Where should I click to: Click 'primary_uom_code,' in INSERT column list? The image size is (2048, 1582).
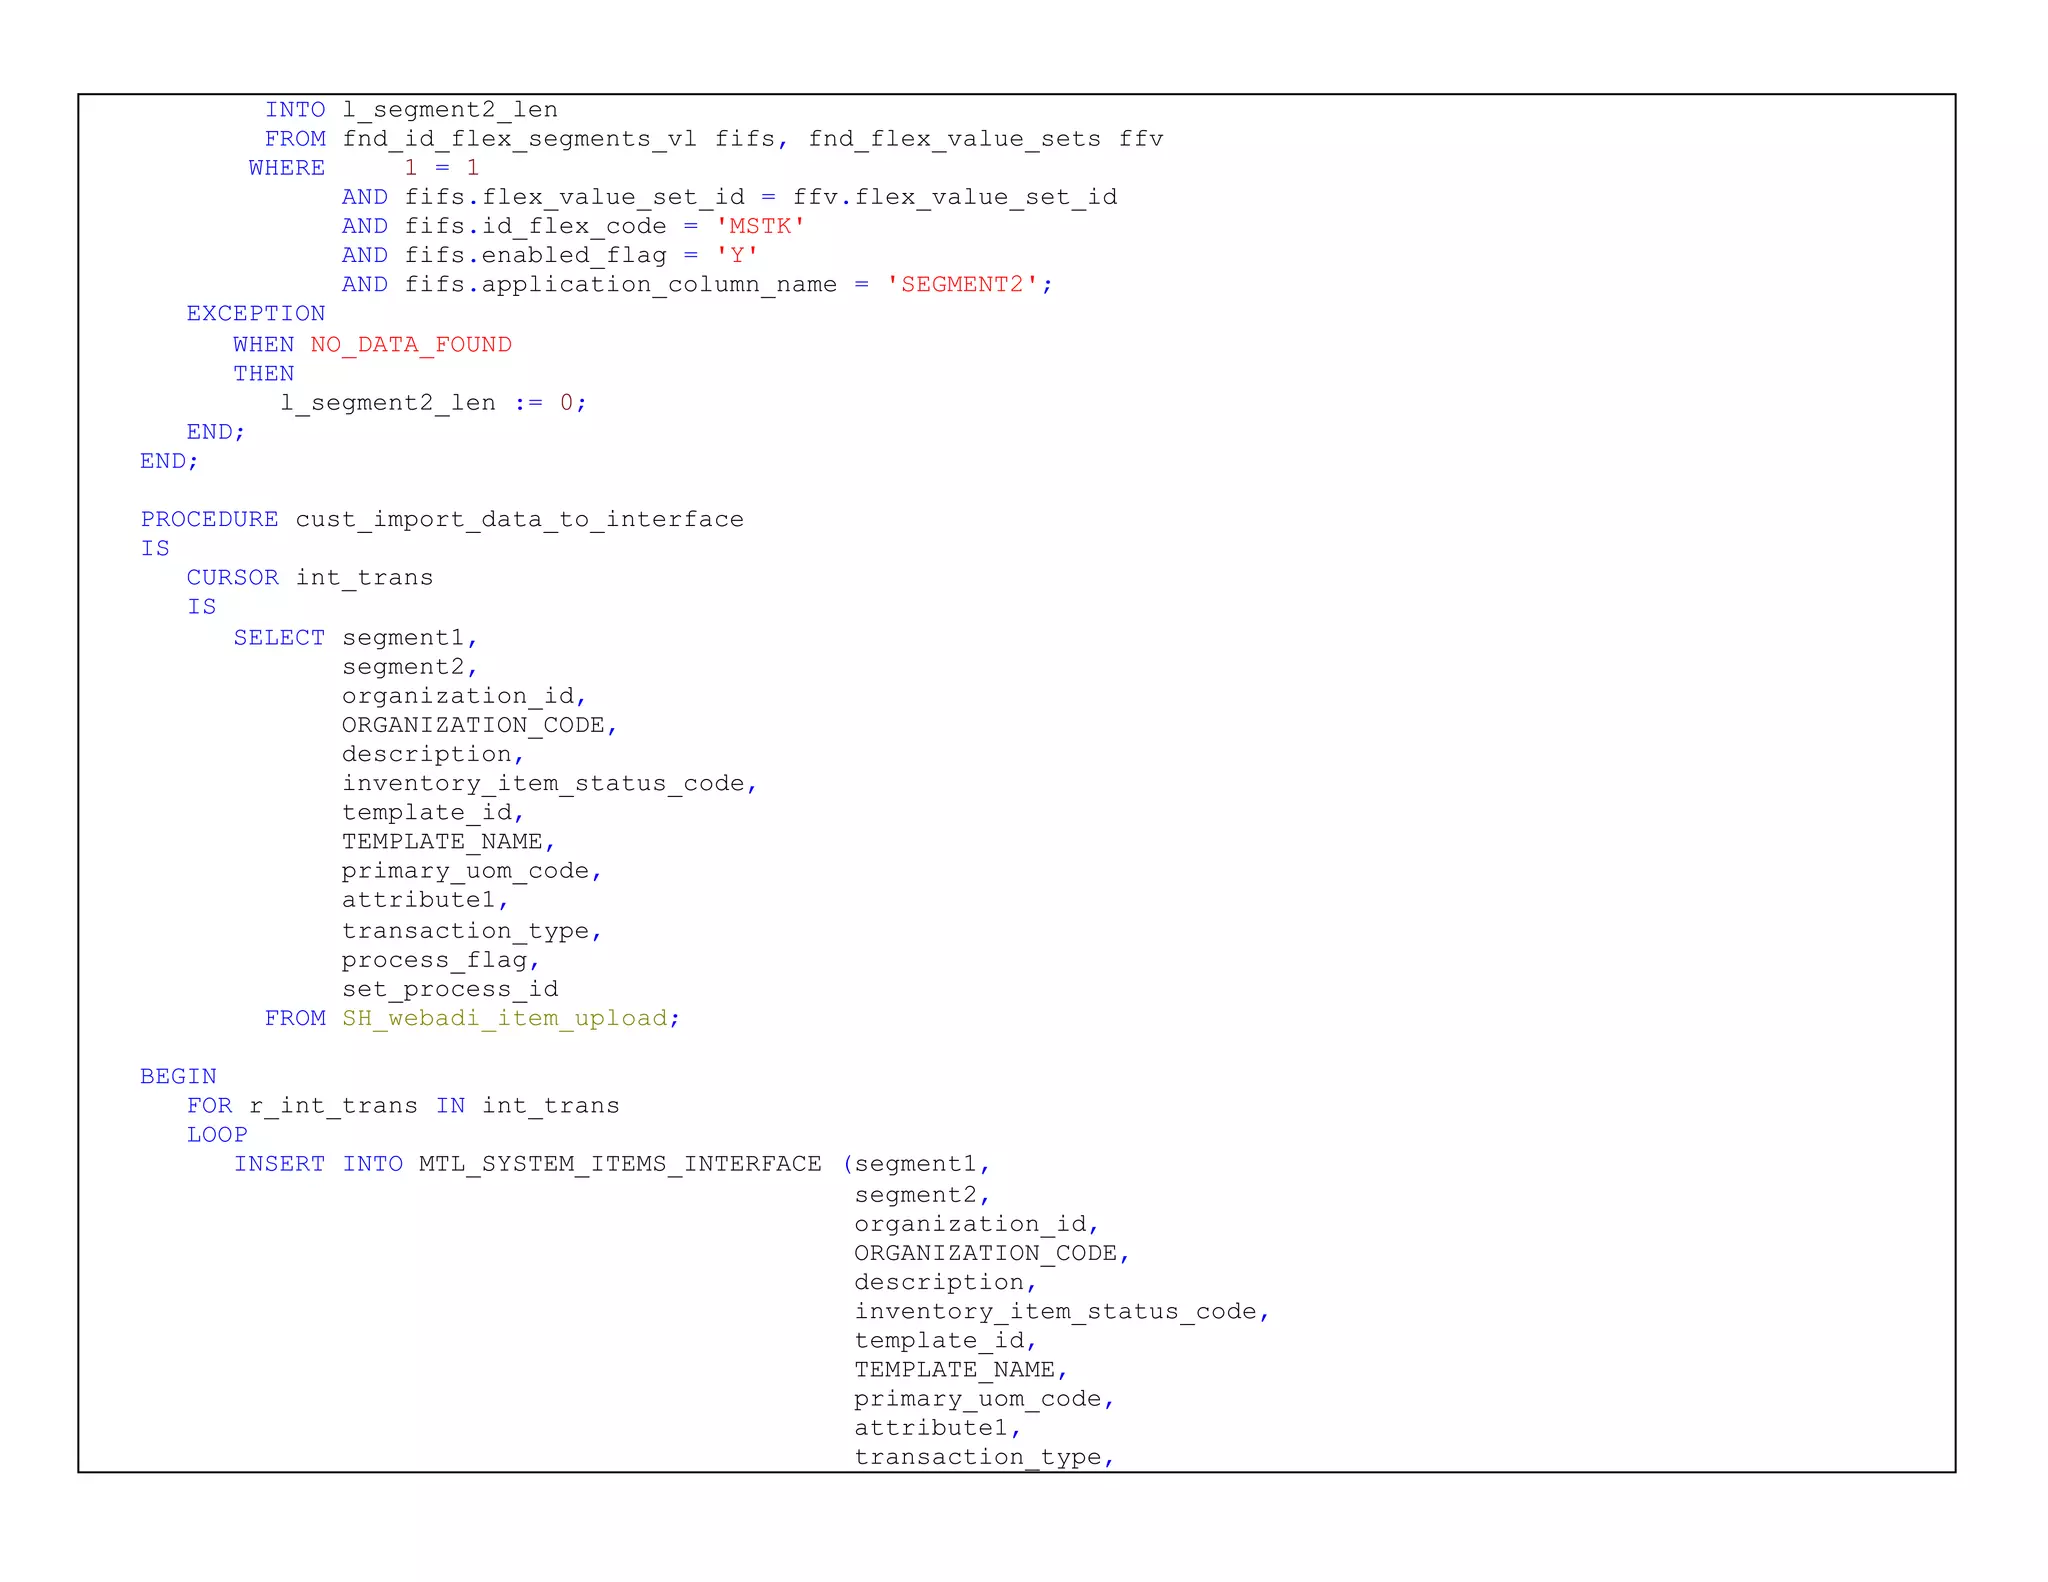click(985, 1399)
